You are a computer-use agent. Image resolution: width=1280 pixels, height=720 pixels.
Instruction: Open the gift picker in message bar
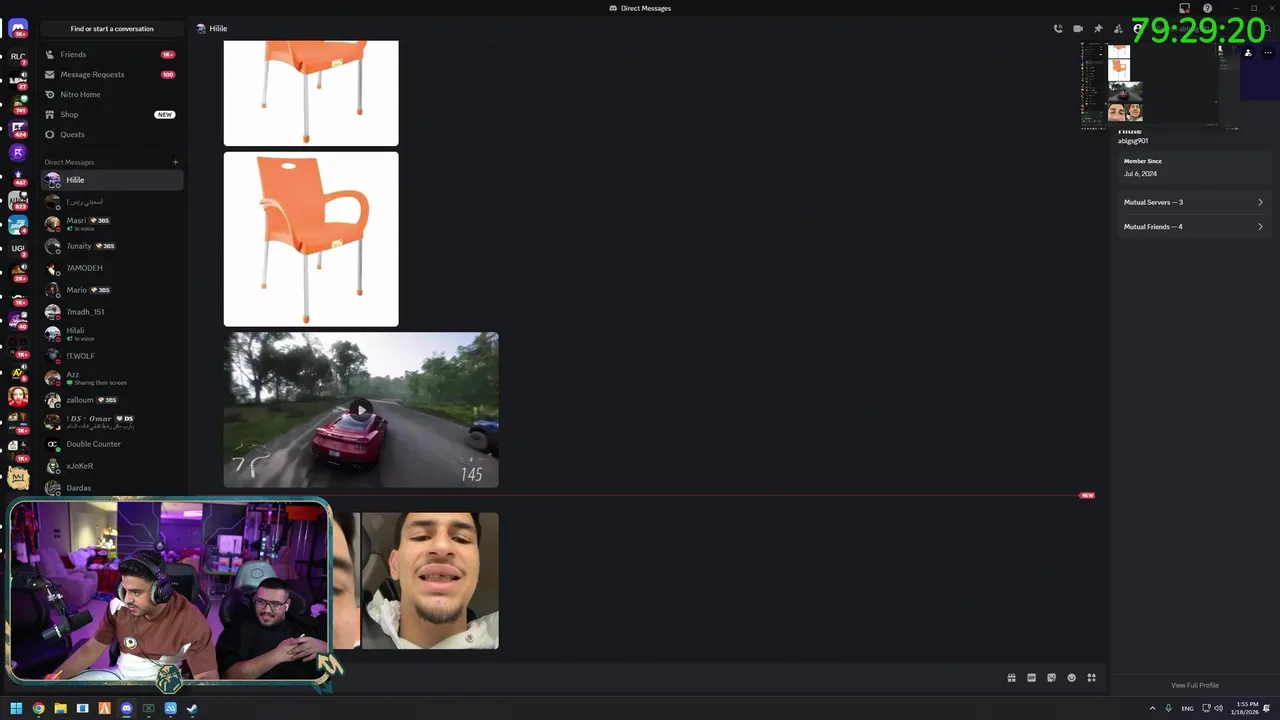tap(1011, 678)
